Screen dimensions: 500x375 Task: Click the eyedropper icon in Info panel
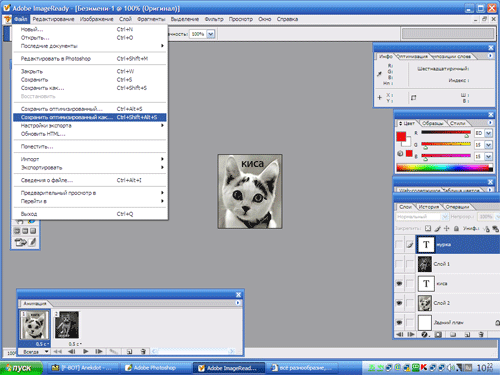click(379, 74)
